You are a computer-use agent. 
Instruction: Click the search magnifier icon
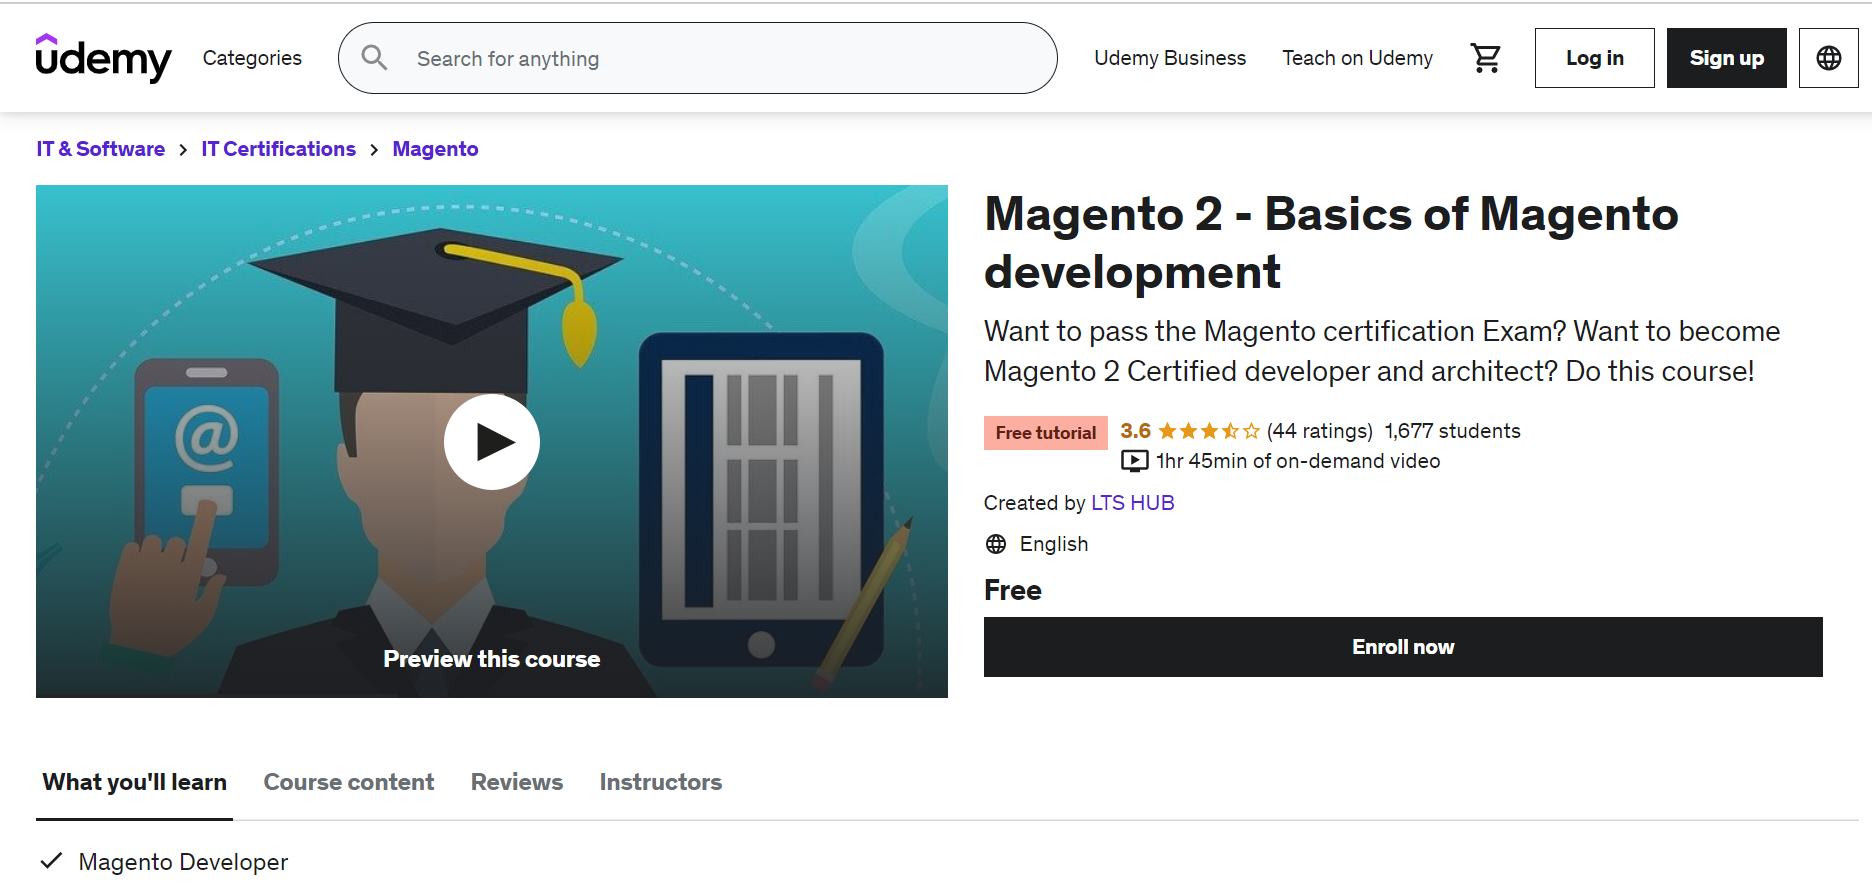(x=374, y=58)
